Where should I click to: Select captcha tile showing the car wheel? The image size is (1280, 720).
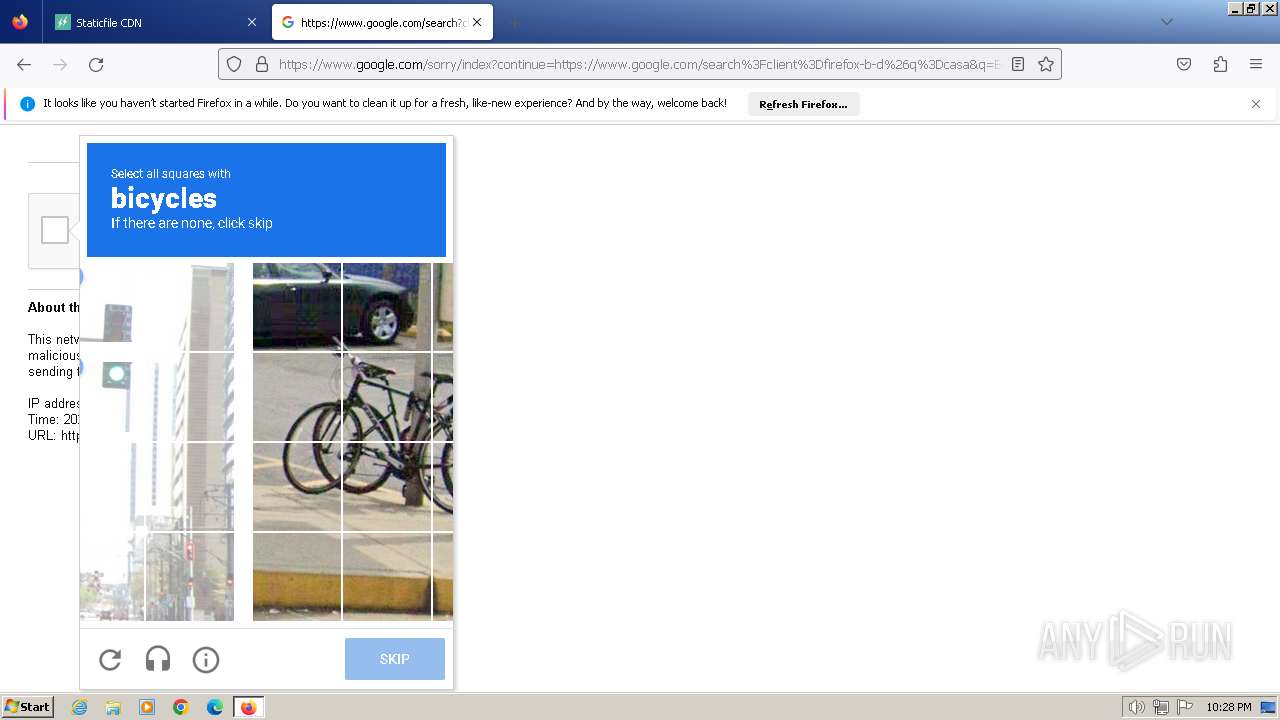387,306
